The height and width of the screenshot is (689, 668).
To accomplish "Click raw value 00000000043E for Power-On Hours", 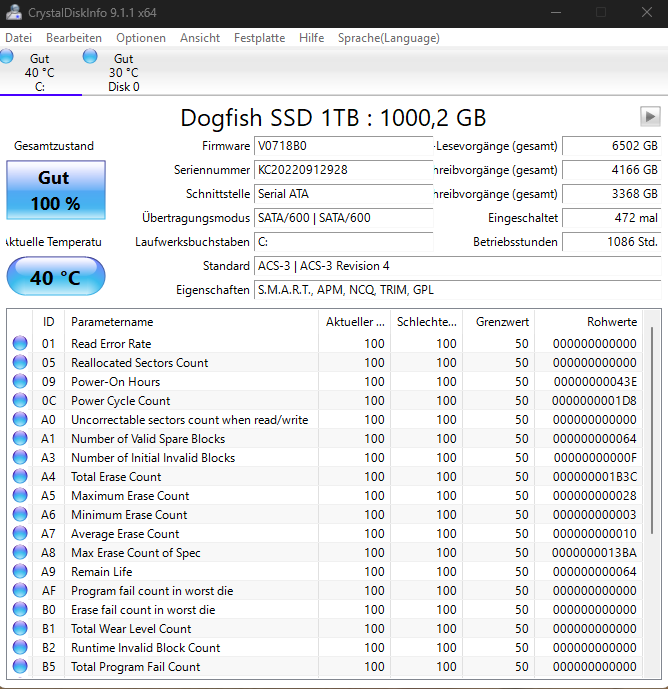I will [595, 381].
